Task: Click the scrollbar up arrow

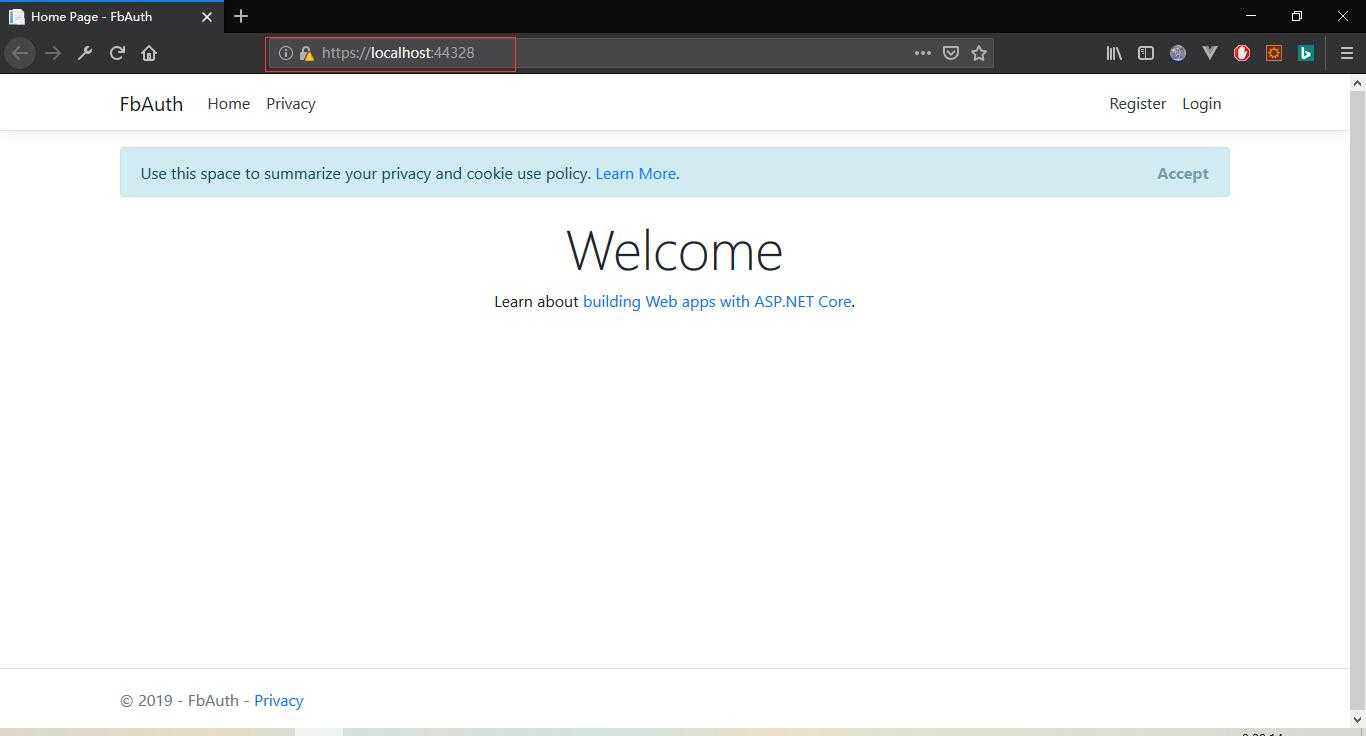Action: [x=1357, y=81]
